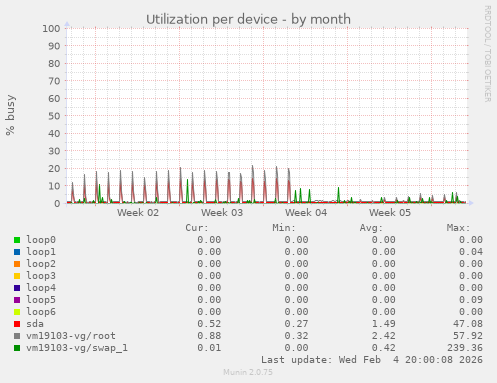
Task: Select the sda legend label
Action: (x=35, y=324)
